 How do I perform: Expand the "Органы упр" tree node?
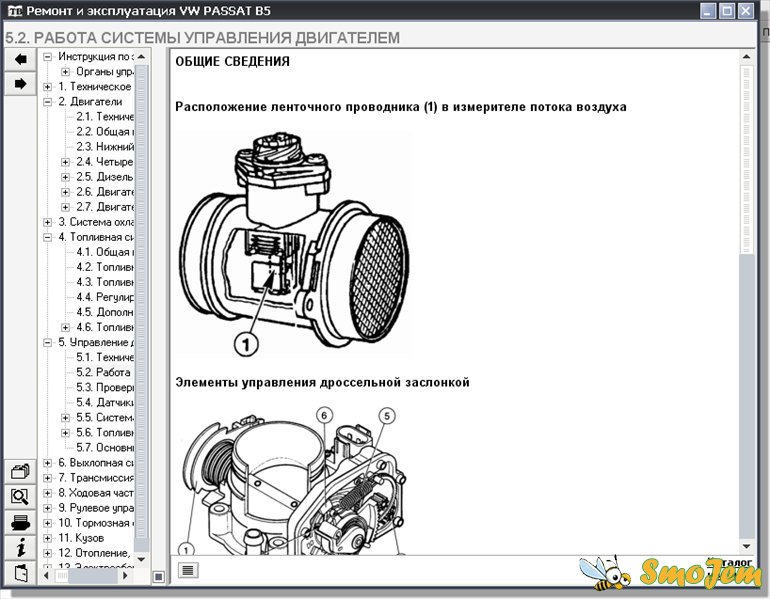click(65, 72)
